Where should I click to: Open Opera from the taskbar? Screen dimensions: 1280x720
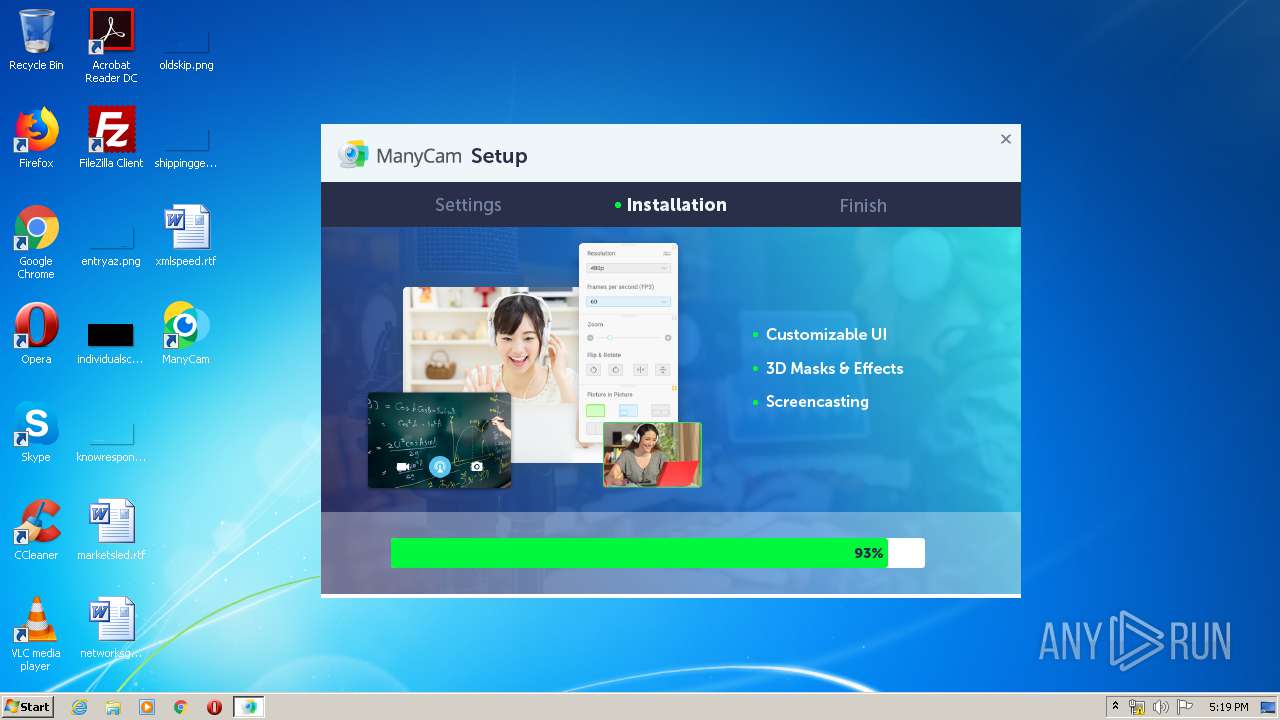(x=214, y=707)
